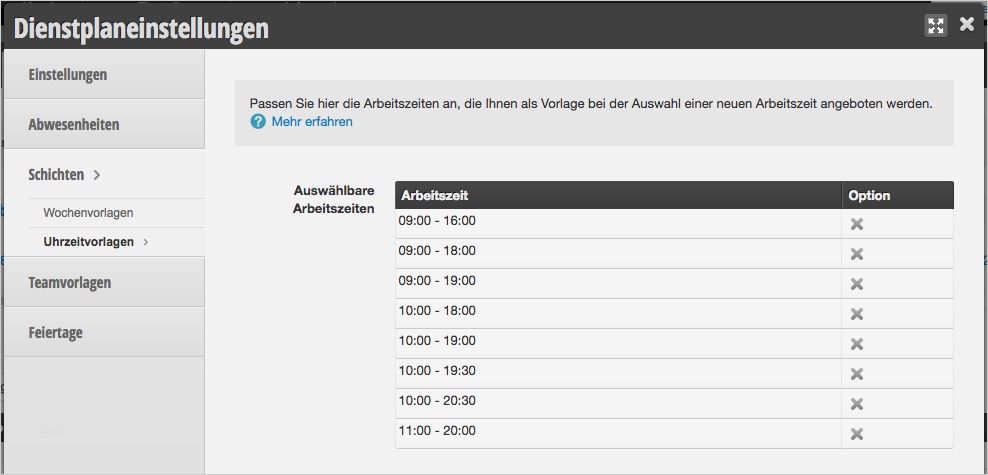This screenshot has height=475, width=988.
Task: Remove the 11:00 - 20:00 entry
Action: point(857,434)
